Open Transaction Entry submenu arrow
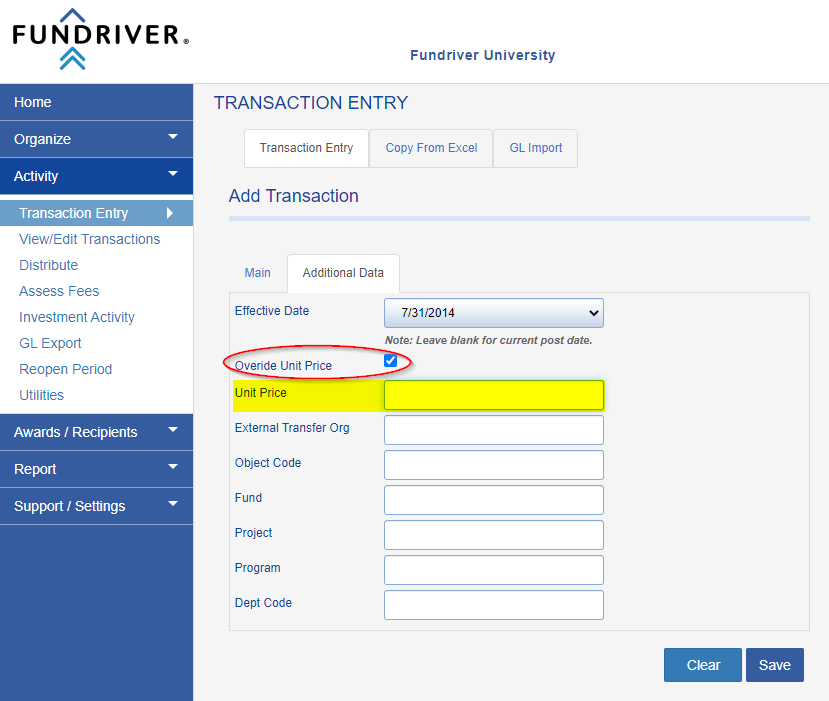Viewport: 829px width, 701px height. 170,213
